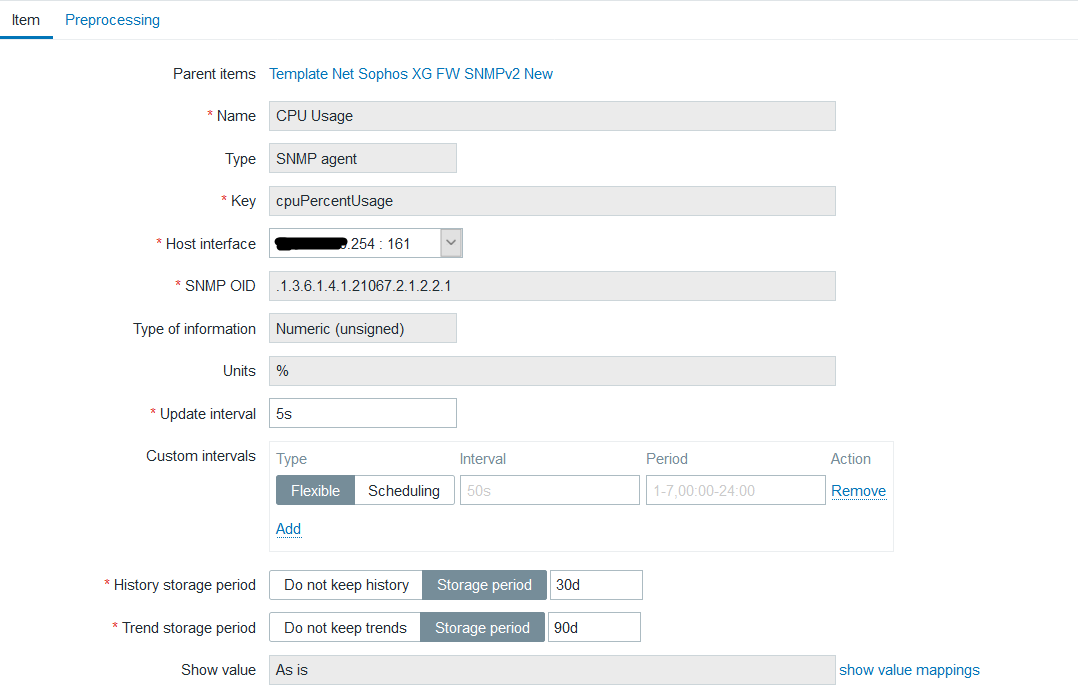Select Storage period for trends
1078x688 pixels.
coord(483,628)
